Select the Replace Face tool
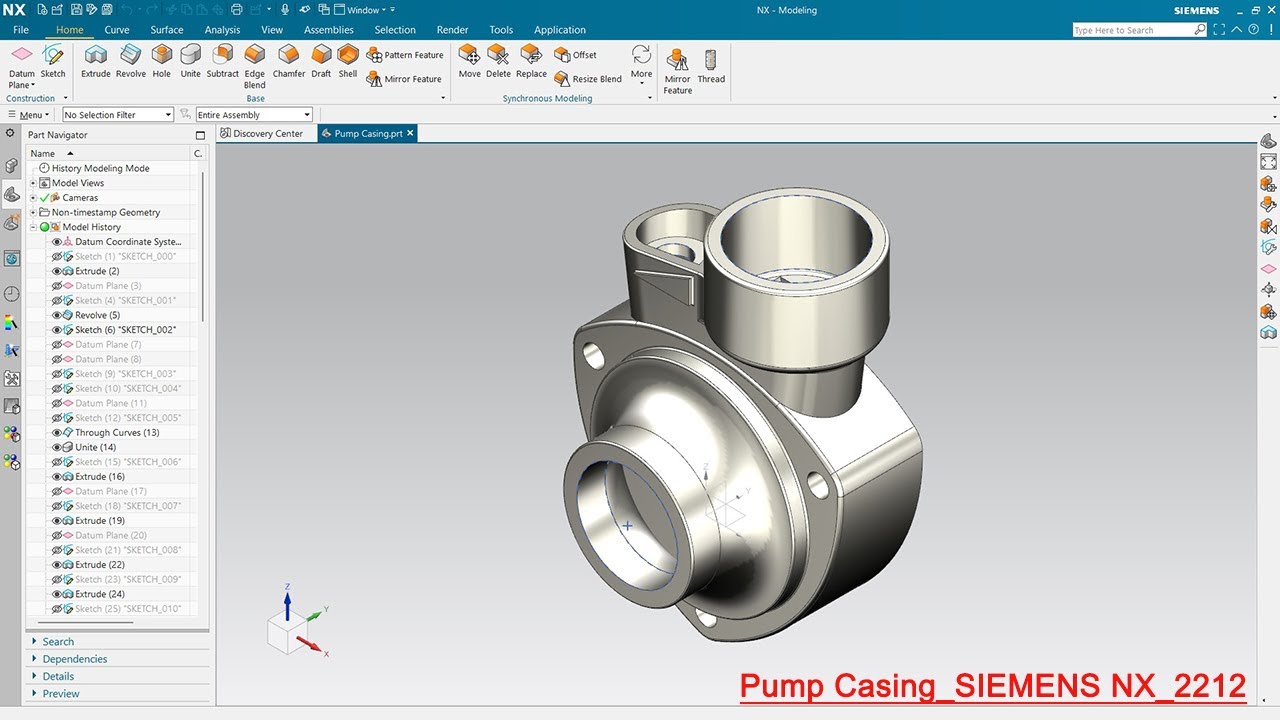Image resolution: width=1280 pixels, height=720 pixels. 531,61
